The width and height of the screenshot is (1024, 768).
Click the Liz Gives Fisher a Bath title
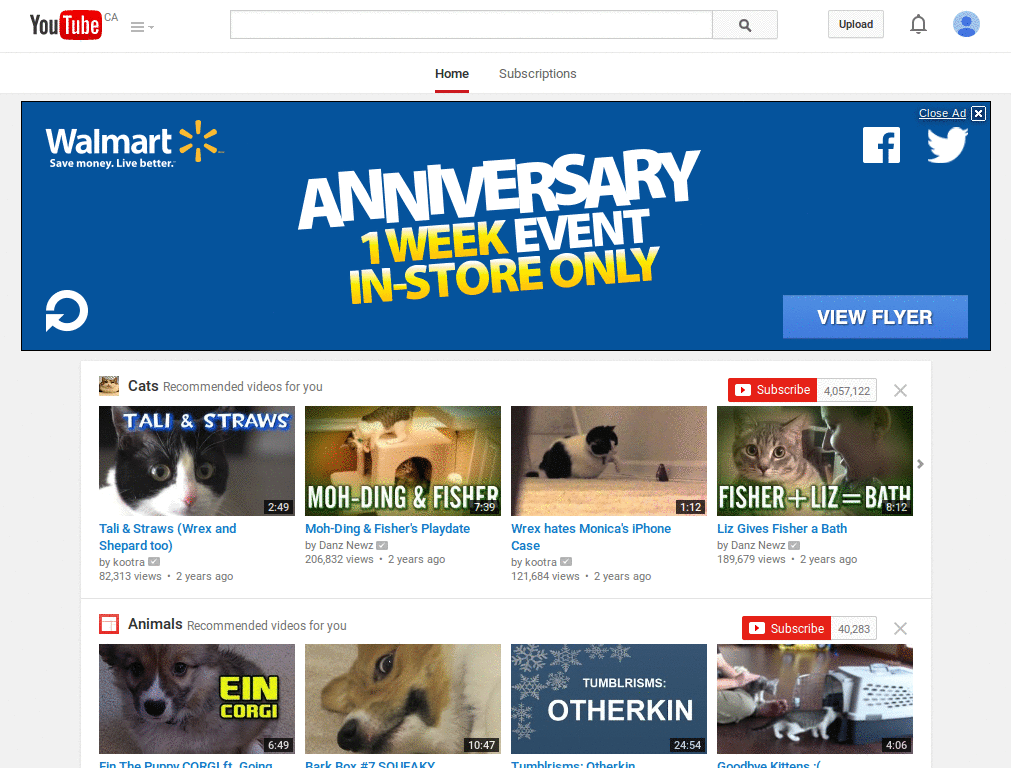pyautogui.click(x=782, y=528)
